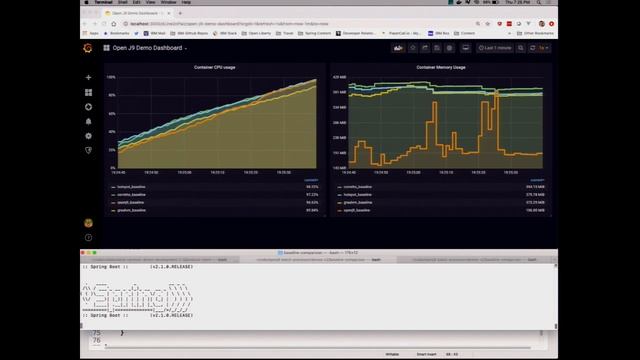Open the Apple menu
640x360 pixels.
[86, 2]
